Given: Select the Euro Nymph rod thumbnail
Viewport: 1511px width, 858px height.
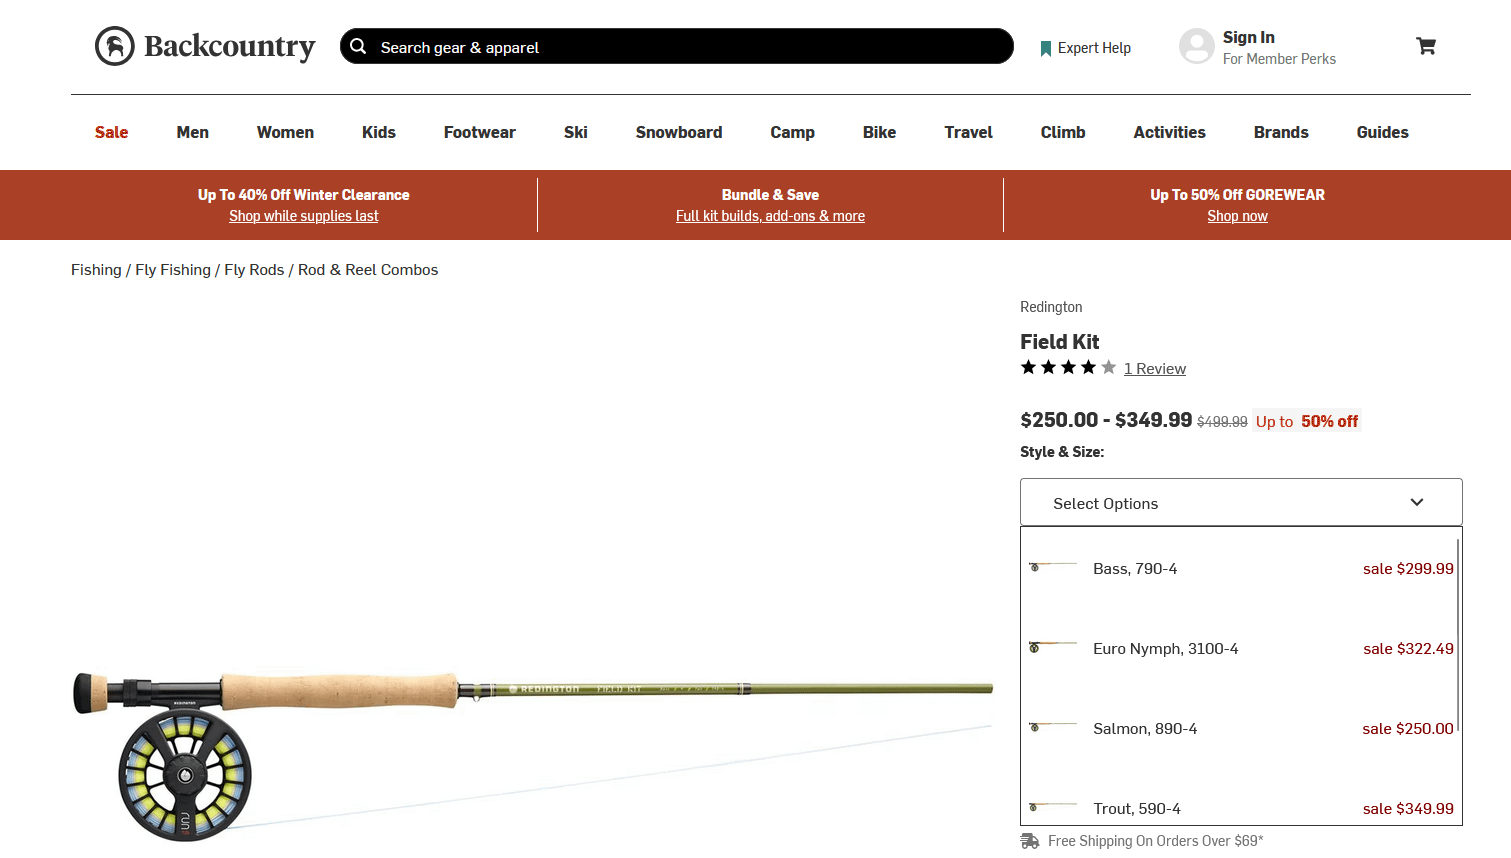Looking at the screenshot, I should point(1052,647).
